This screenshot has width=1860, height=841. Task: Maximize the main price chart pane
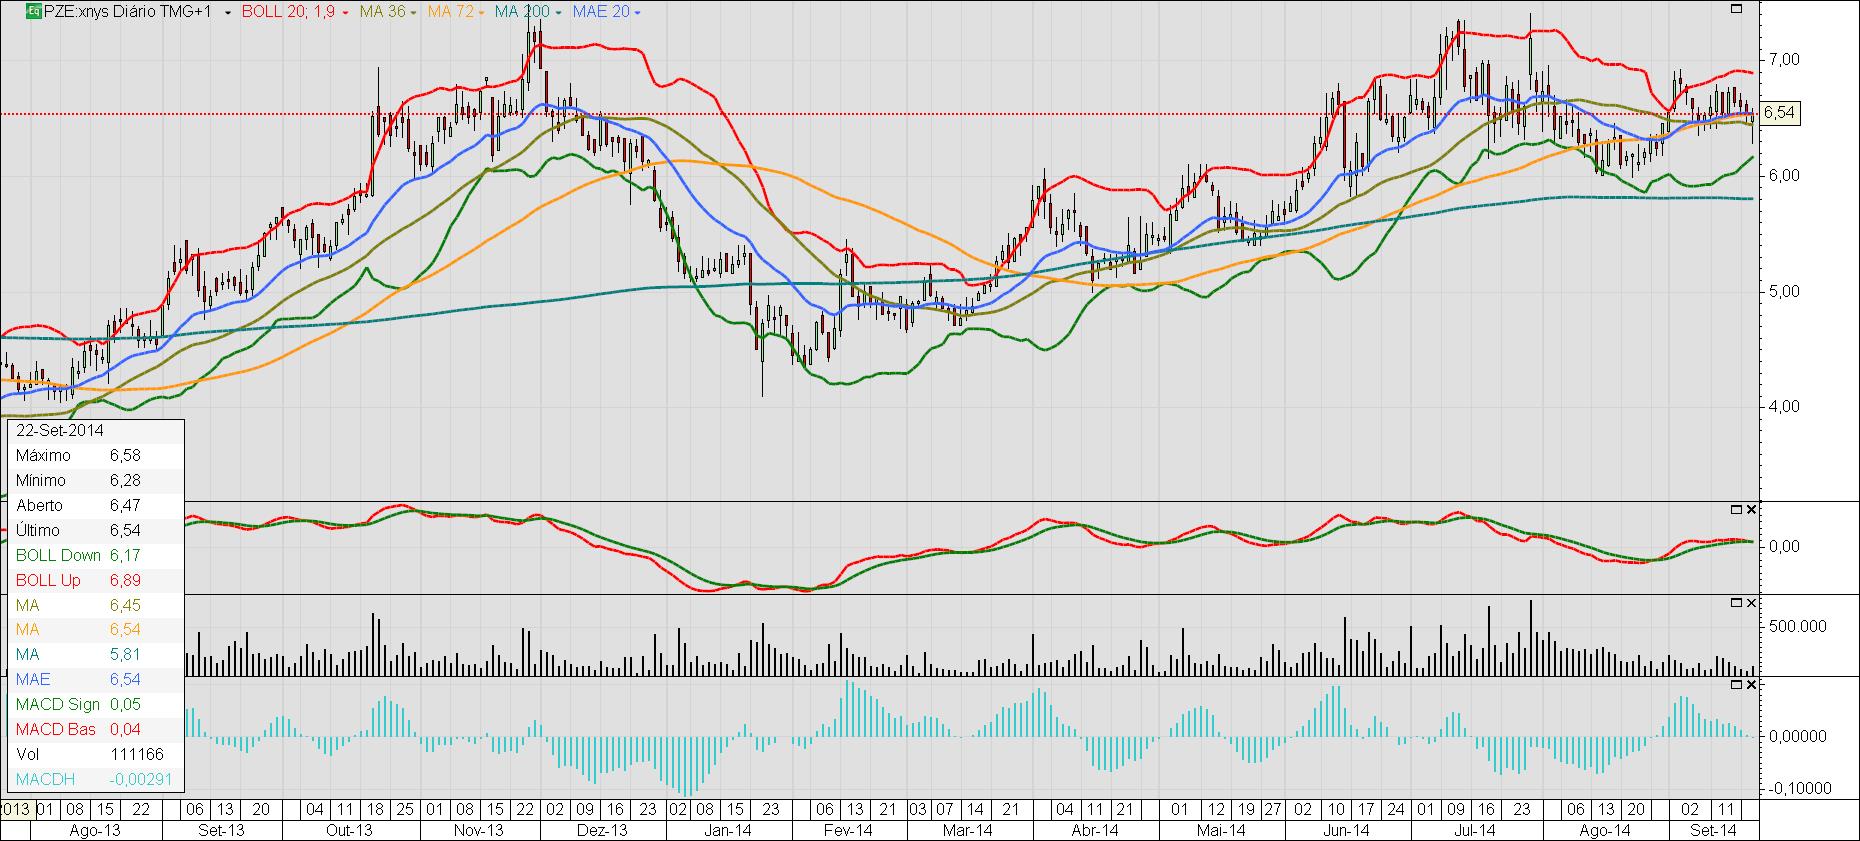1737,9
